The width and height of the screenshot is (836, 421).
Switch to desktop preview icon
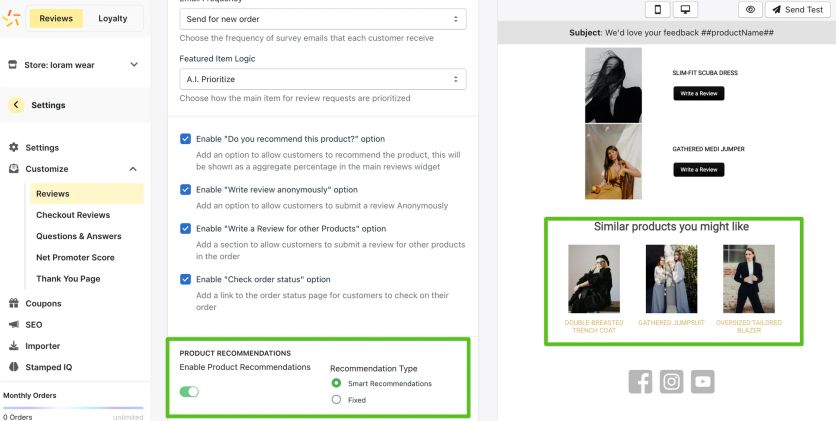685,10
